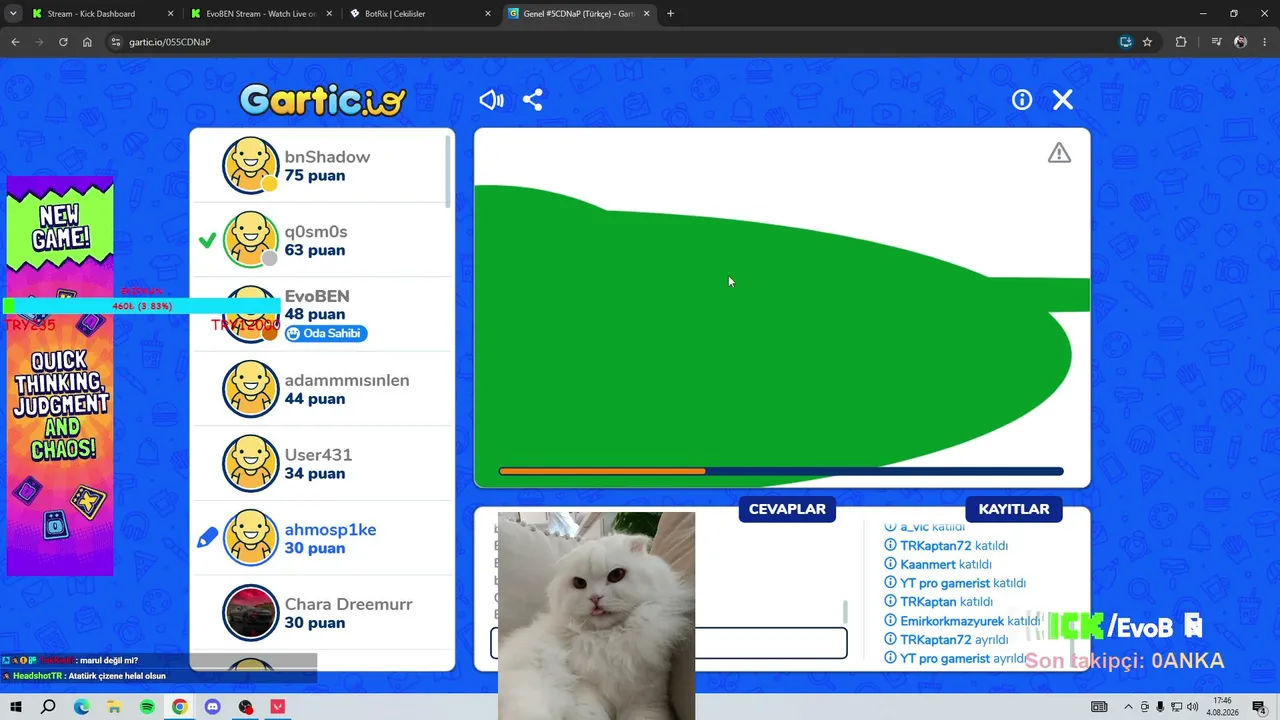The image size is (1280, 720).
Task: Click q0sm0s's player avatar
Action: coord(250,240)
